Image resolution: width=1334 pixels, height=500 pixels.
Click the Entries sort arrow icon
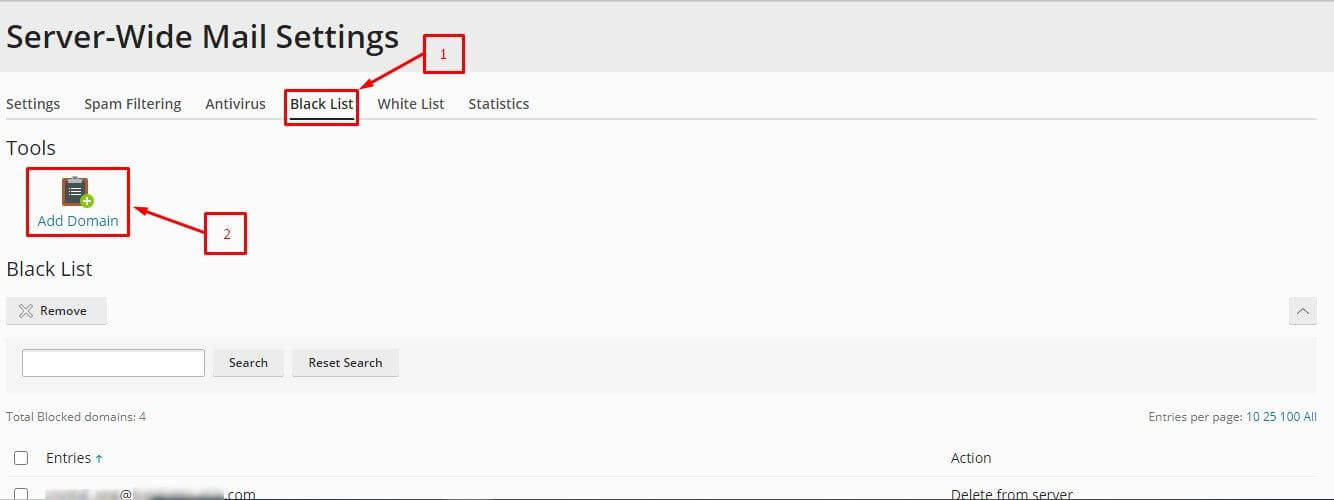tap(99, 458)
